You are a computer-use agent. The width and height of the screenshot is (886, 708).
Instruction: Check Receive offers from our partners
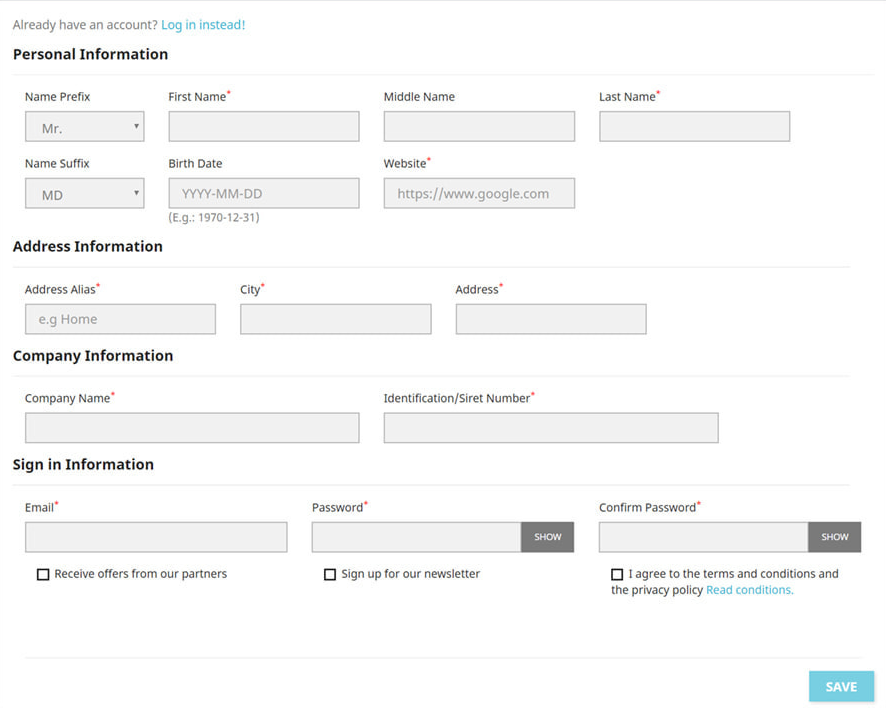pyautogui.click(x=43, y=575)
